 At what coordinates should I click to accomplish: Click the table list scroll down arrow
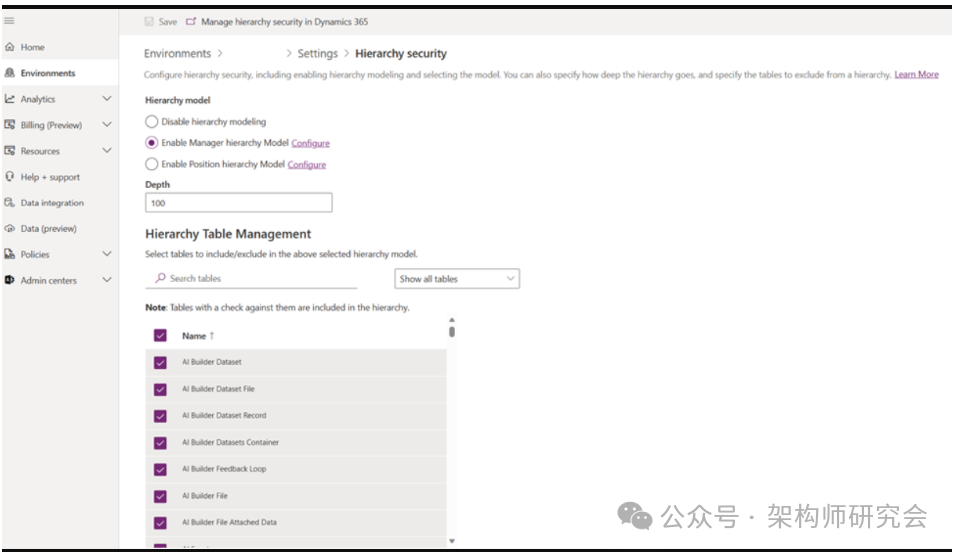click(x=452, y=541)
